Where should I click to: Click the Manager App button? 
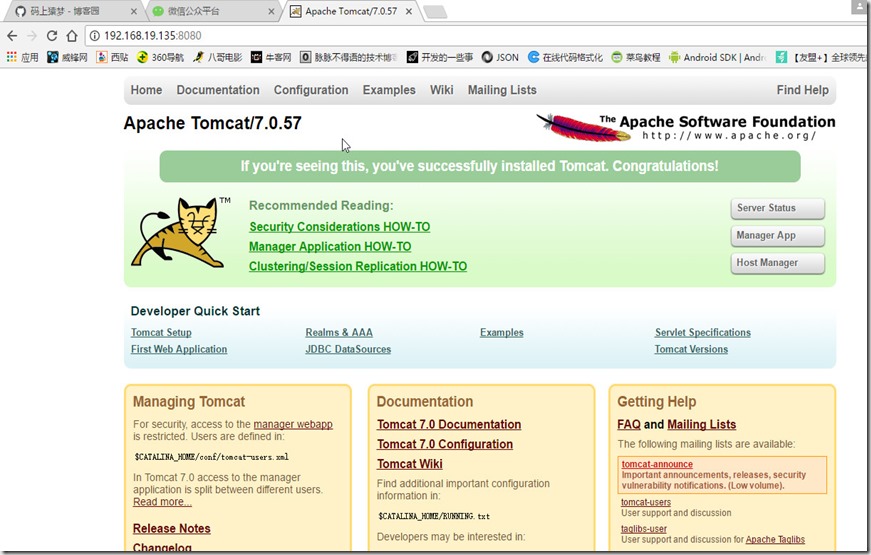(777, 236)
